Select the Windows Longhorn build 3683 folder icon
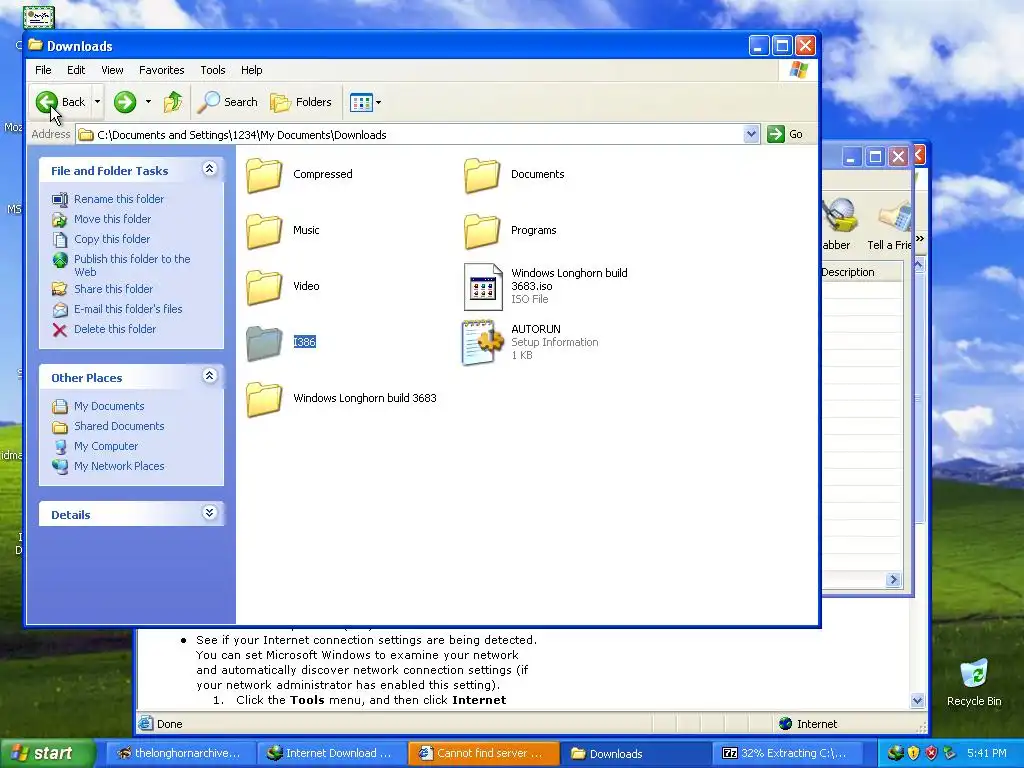1024x768 pixels. pos(264,399)
